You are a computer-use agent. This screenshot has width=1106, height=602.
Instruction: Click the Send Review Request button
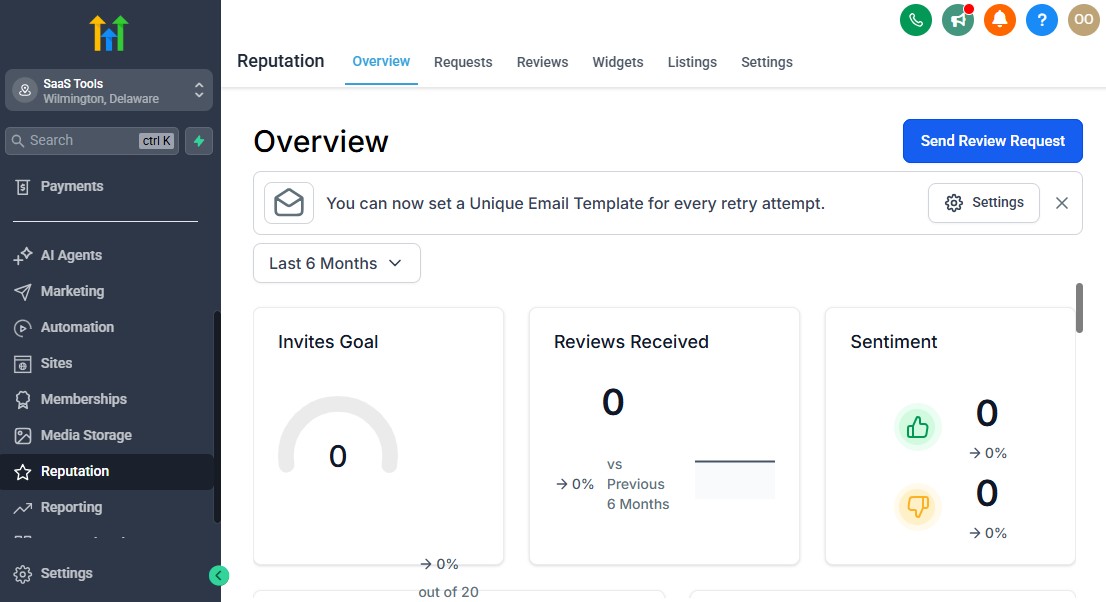992,141
